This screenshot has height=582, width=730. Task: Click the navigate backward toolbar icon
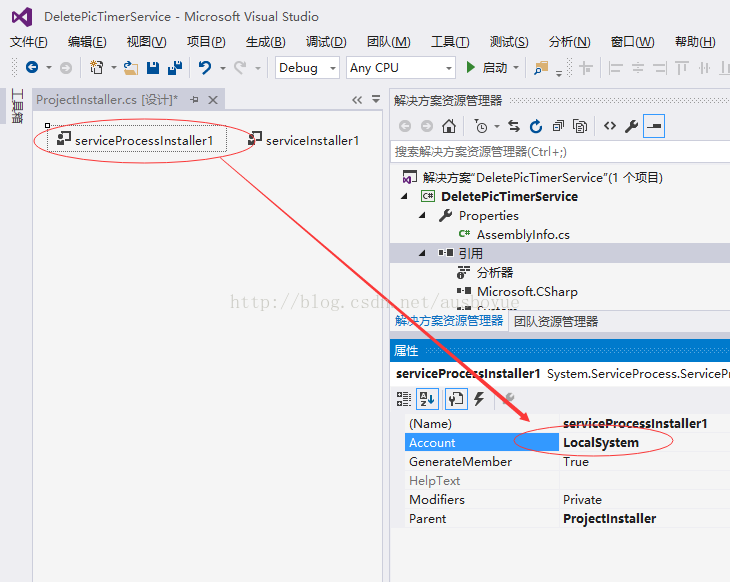32,68
